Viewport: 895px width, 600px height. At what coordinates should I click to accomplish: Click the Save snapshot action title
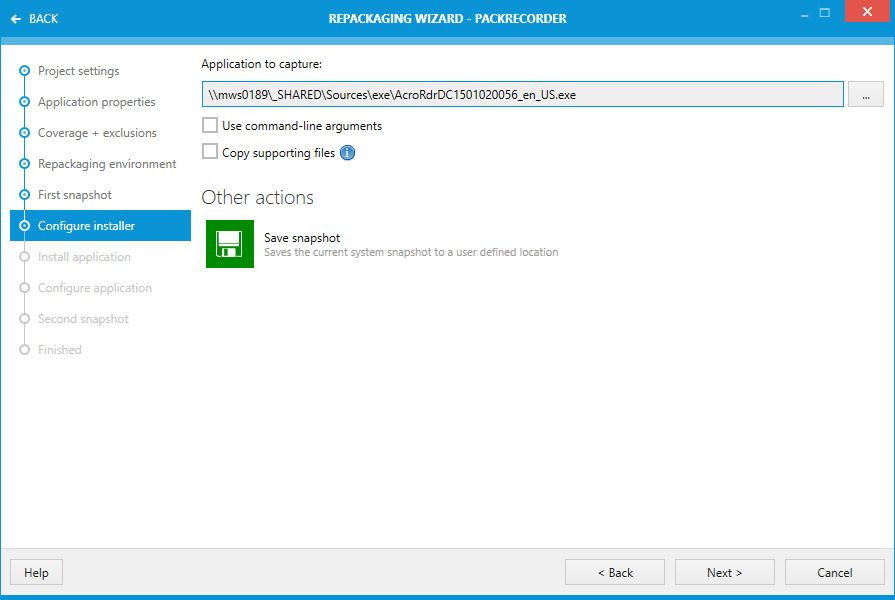coord(302,238)
